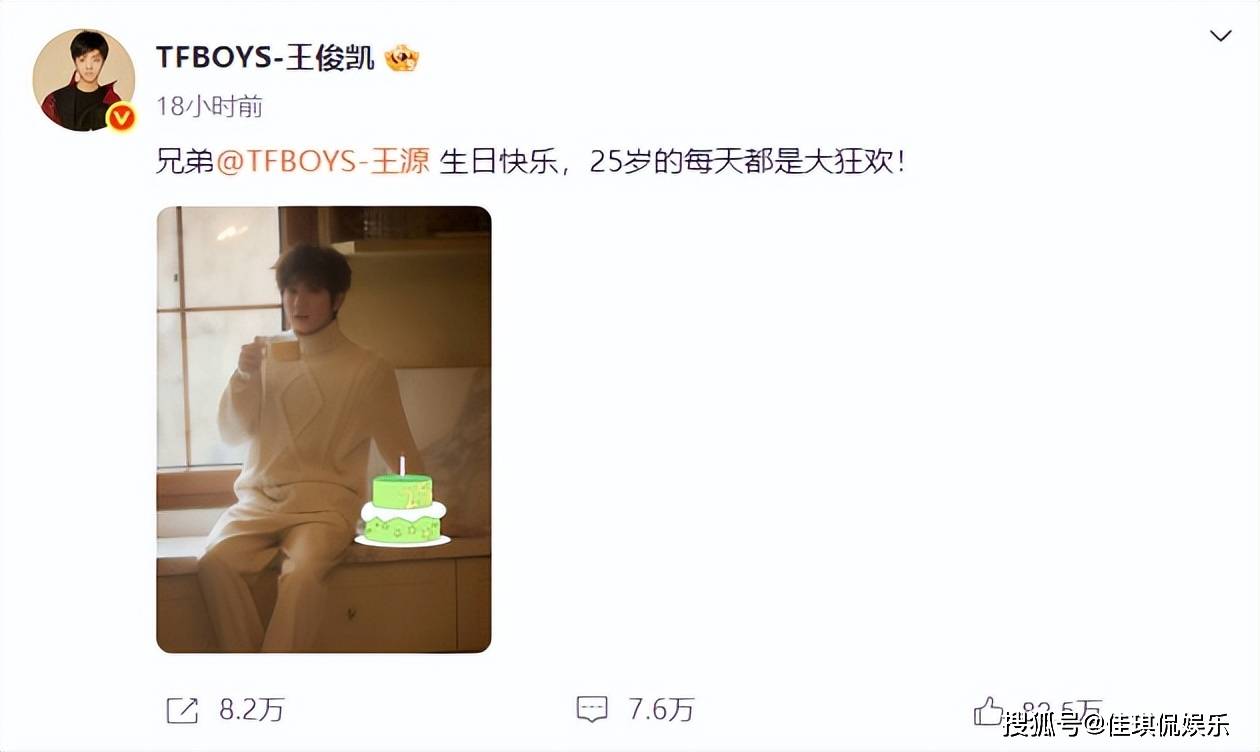Open the attached photo thumbnail
1260x752 pixels.
323,430
